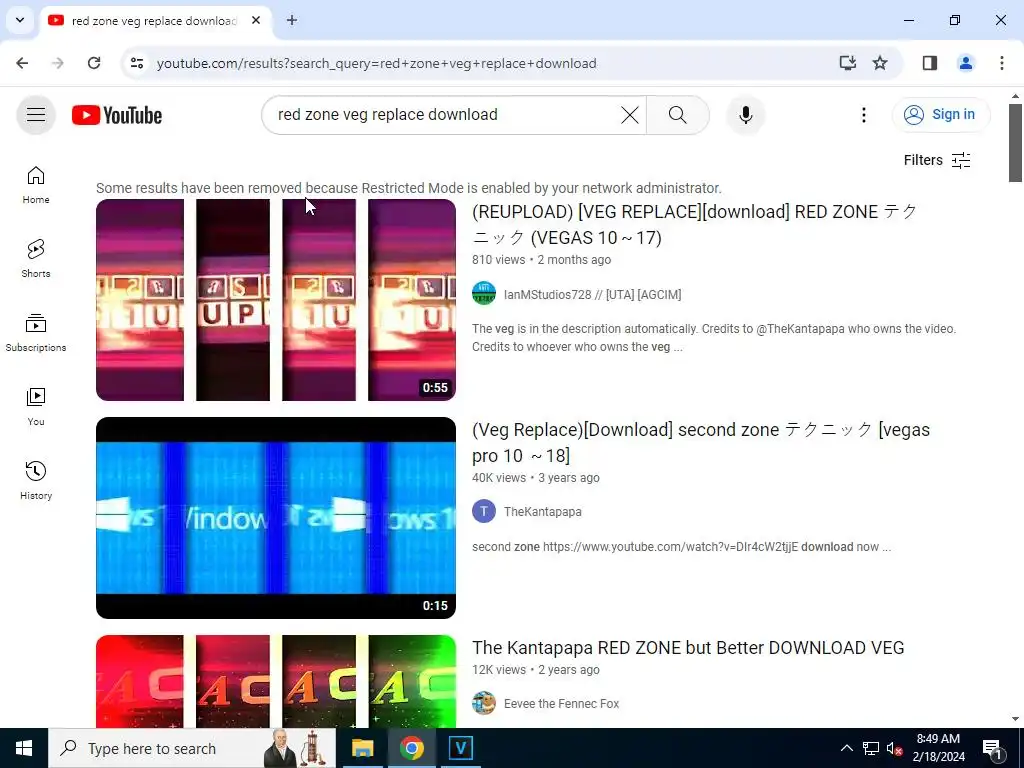Click the install app icon in address bar
The height and width of the screenshot is (768, 1024).
[848, 63]
